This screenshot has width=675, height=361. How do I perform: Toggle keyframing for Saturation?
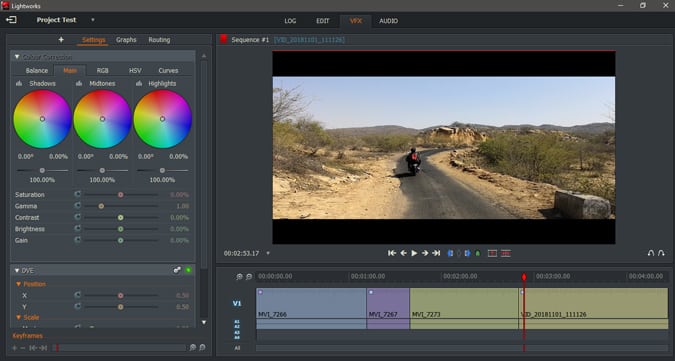coord(77,194)
